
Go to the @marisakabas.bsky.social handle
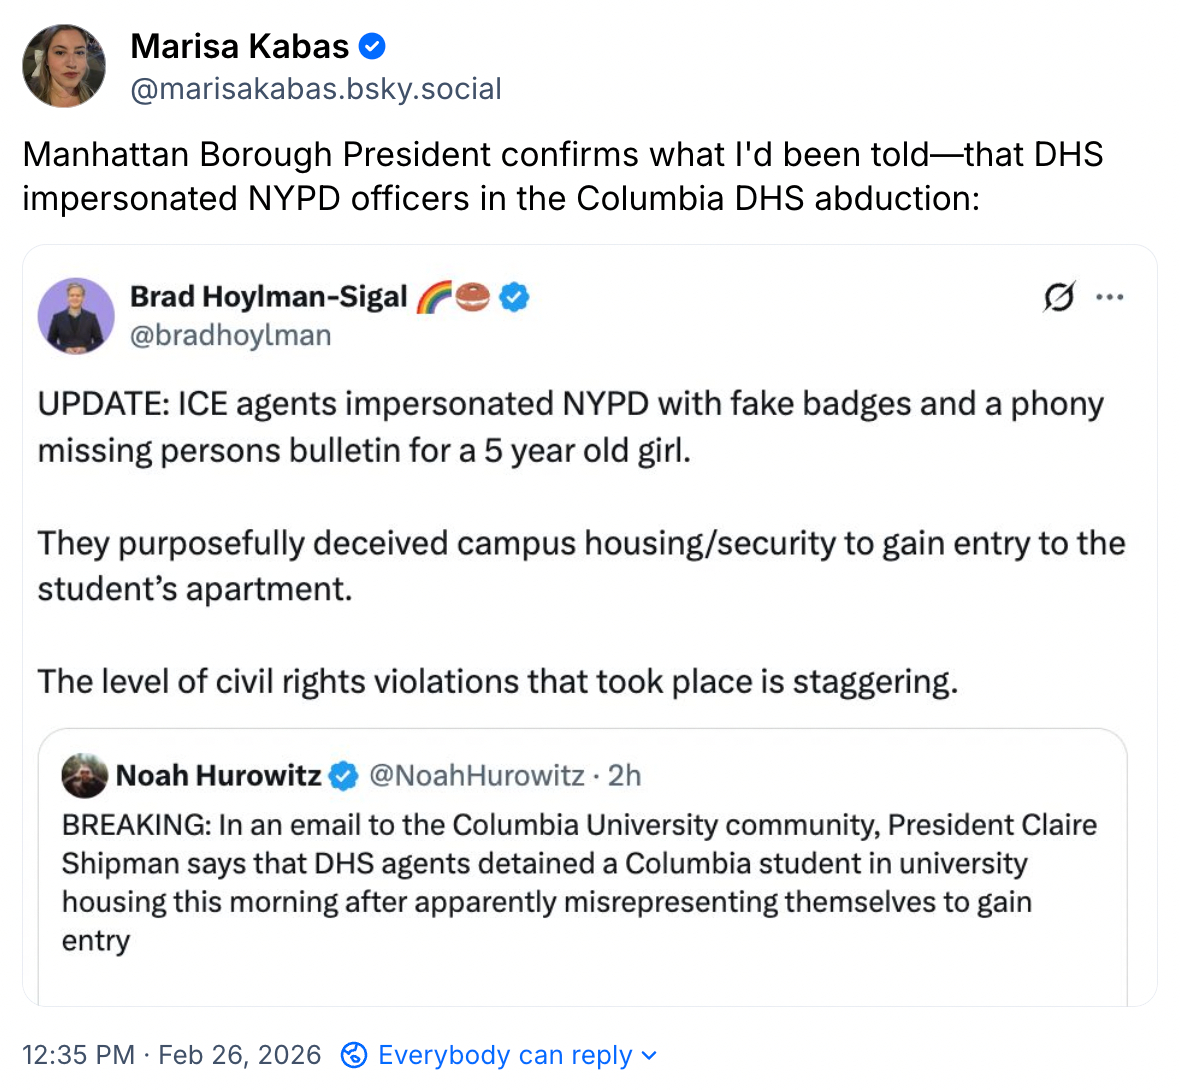(x=316, y=89)
